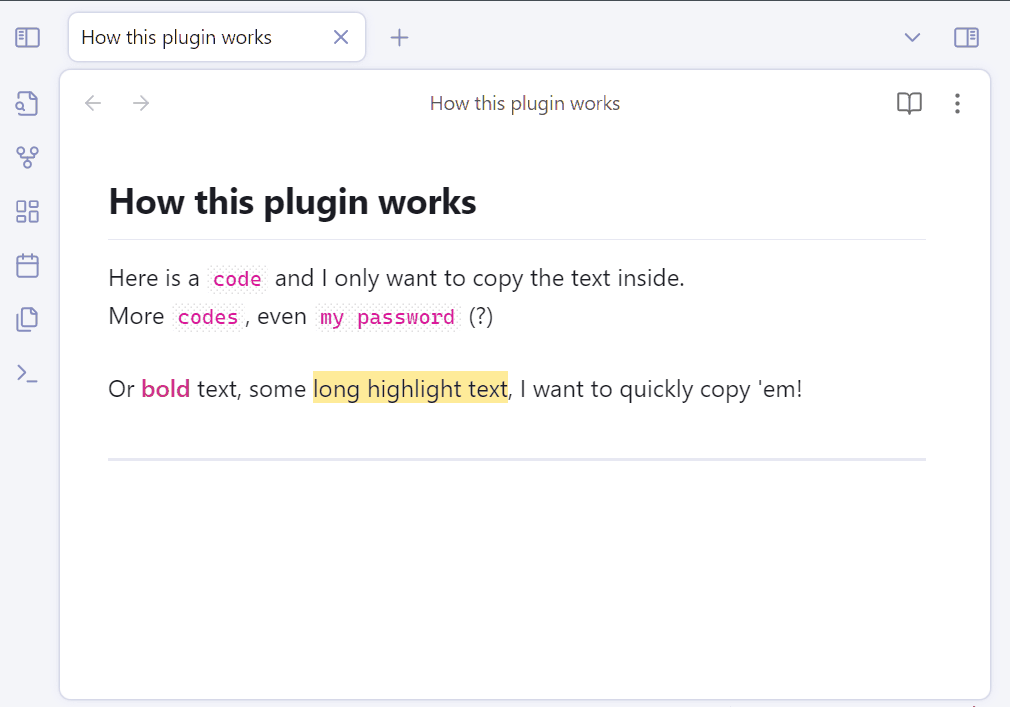Toggle the right sidebar panel
Viewport: 1010px width, 707px height.
[966, 37]
